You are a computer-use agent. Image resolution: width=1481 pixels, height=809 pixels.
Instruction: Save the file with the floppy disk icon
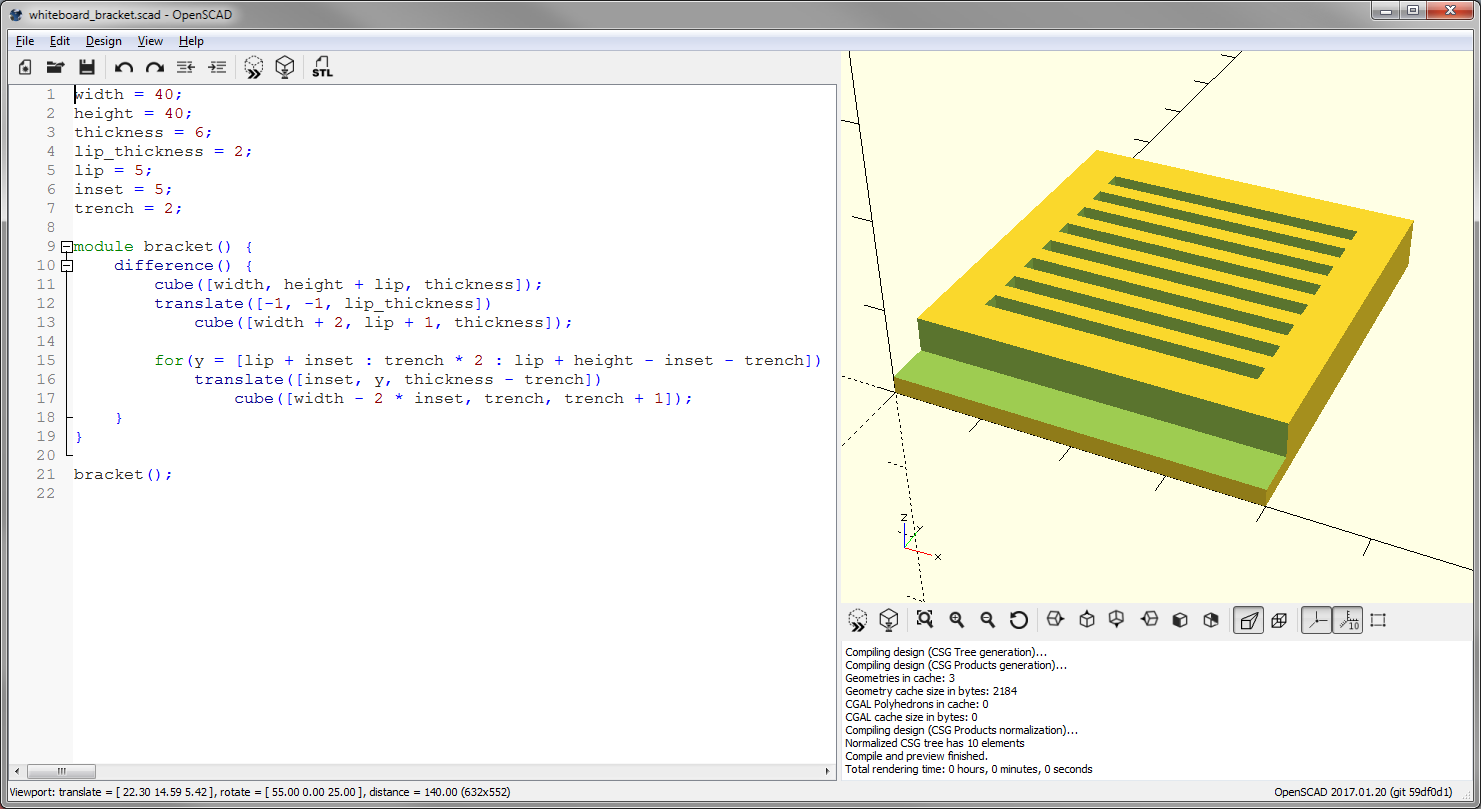click(x=87, y=67)
